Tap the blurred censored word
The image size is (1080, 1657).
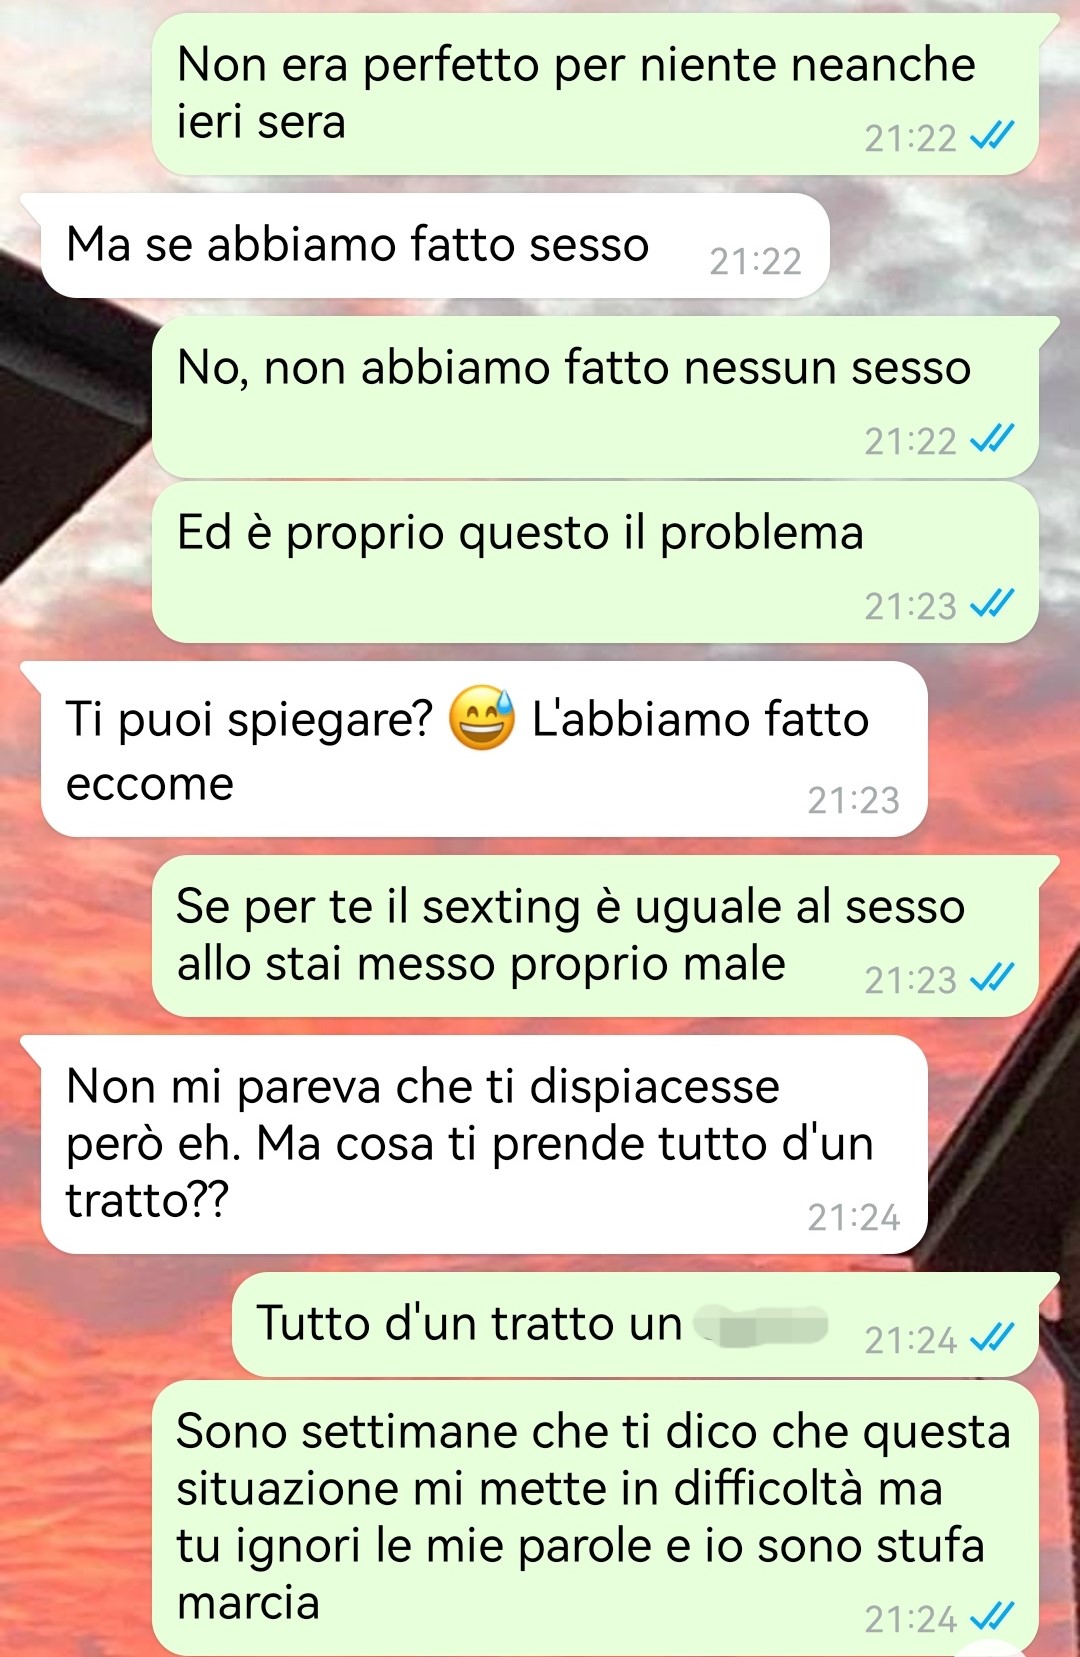(x=763, y=1326)
